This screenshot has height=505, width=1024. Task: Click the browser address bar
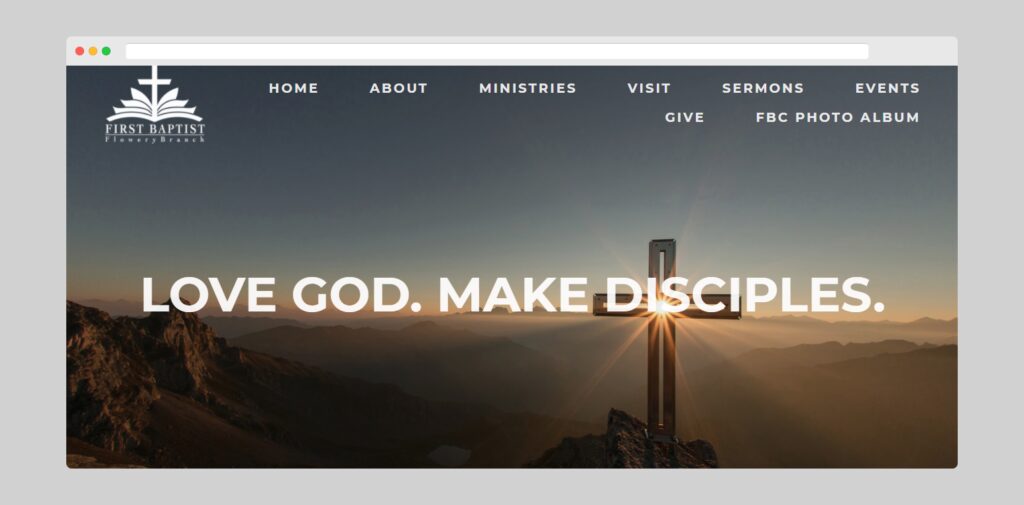coord(497,52)
